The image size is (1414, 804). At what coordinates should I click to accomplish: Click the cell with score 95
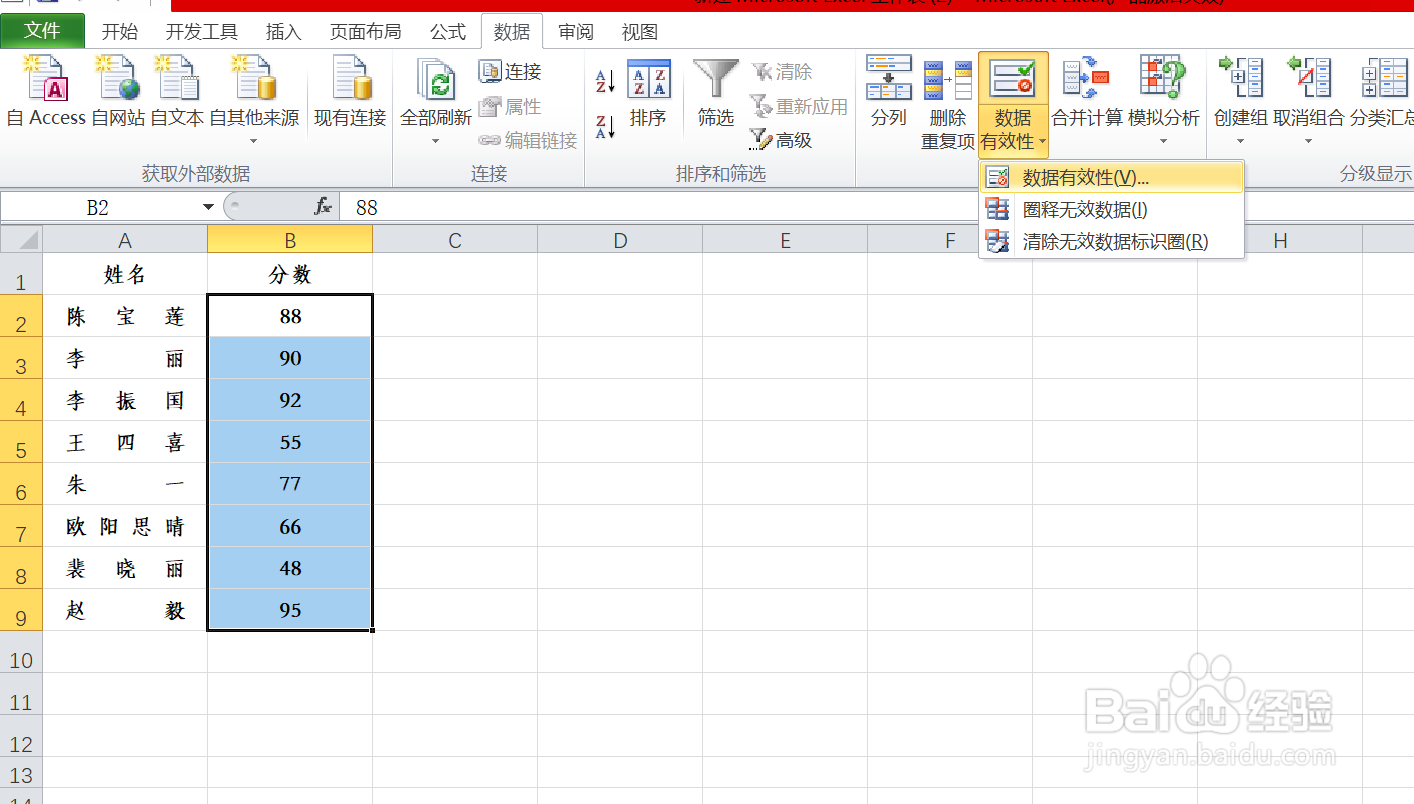click(x=290, y=610)
